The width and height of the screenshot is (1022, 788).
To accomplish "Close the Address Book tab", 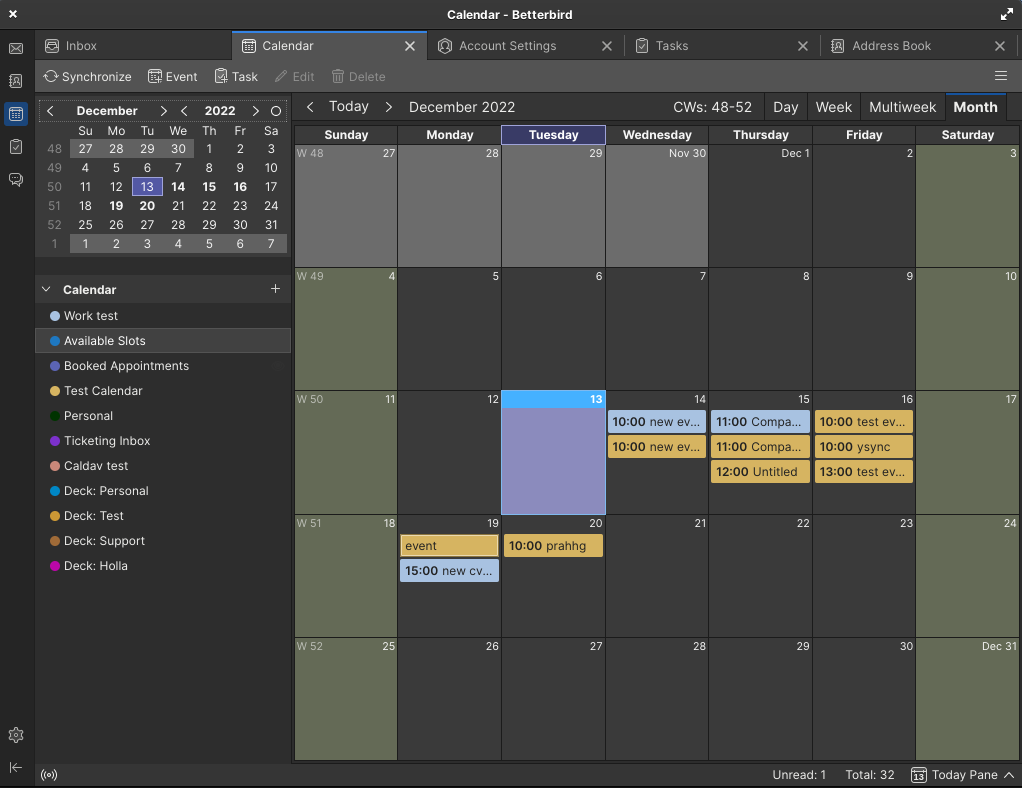I will (x=1000, y=46).
